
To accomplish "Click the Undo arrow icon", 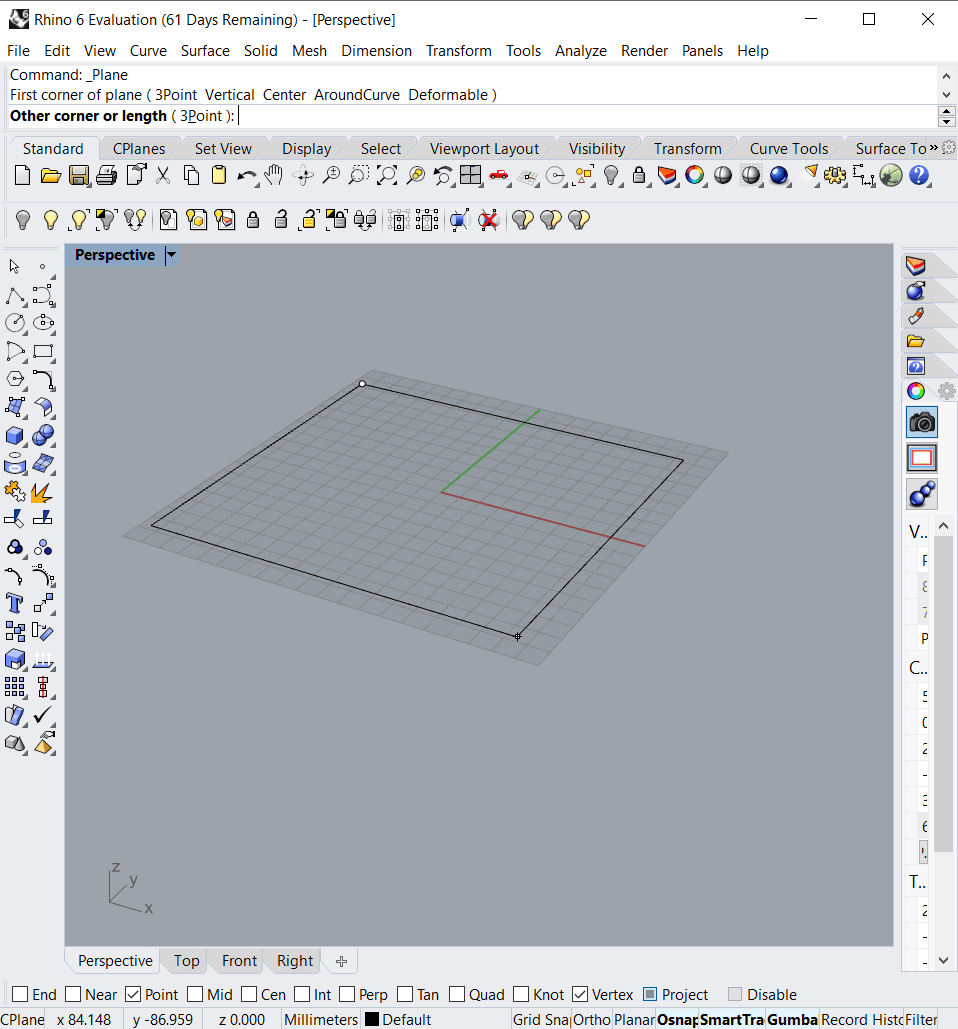I will pos(246,176).
